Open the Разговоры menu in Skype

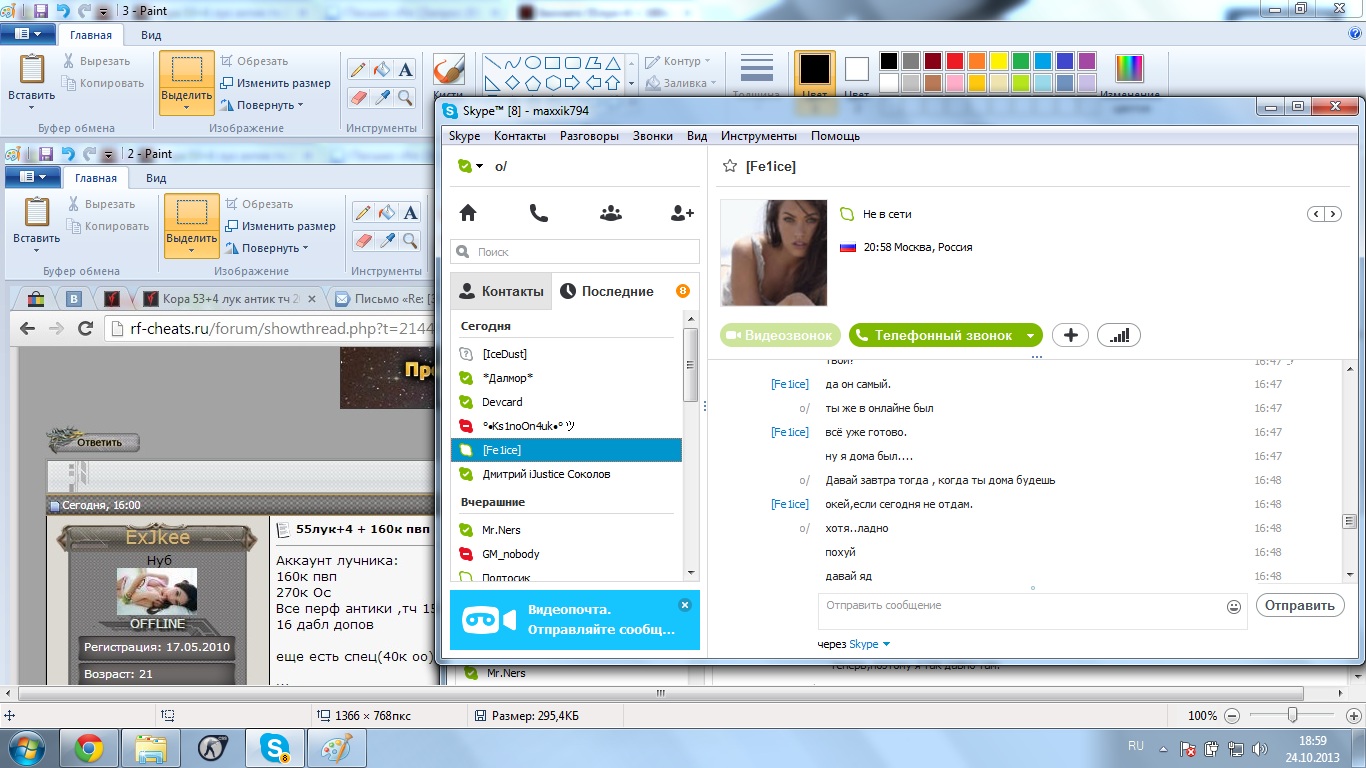(589, 136)
